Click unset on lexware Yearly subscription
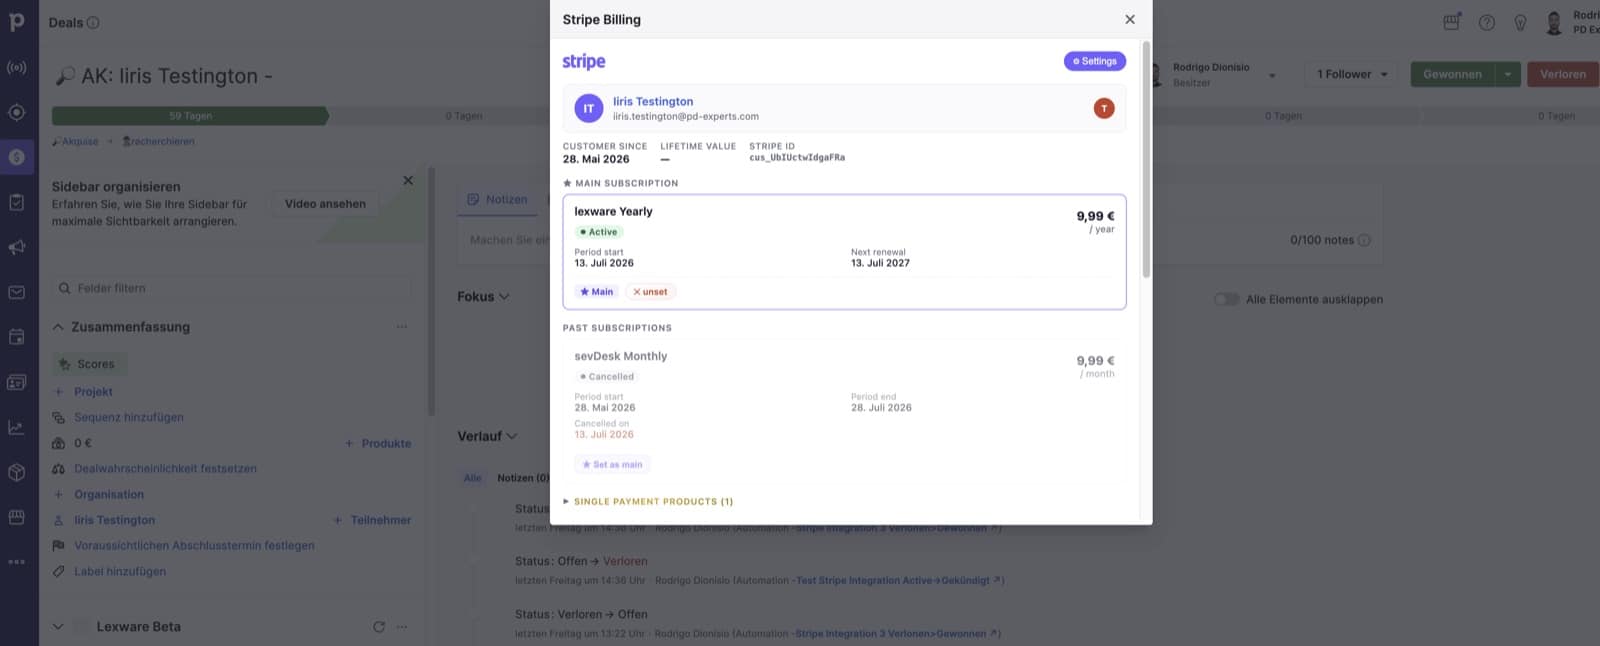This screenshot has width=1600, height=646. point(650,292)
